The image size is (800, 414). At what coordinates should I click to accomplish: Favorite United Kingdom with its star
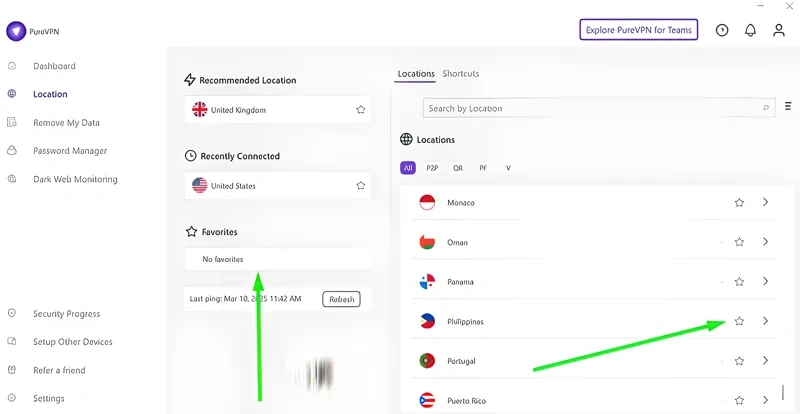click(x=361, y=110)
